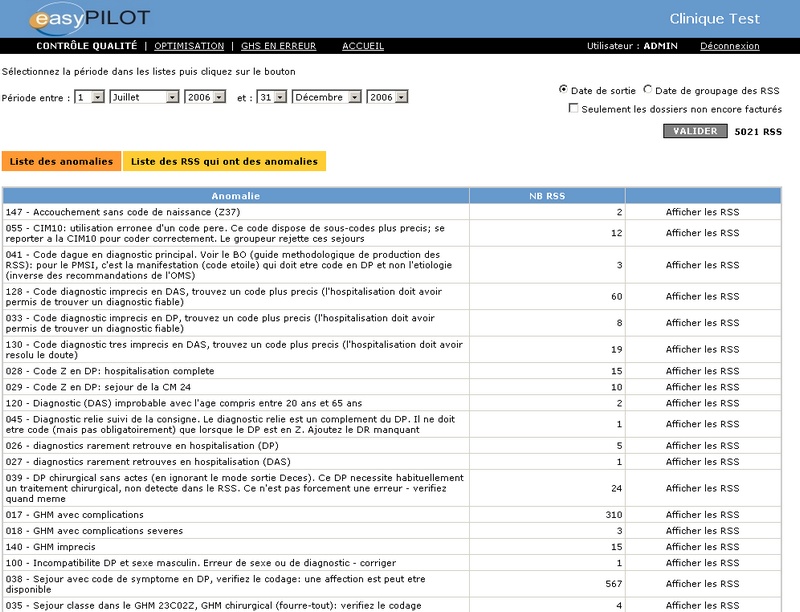This screenshot has height=612, width=800.
Task: Click the 5021 RSS total label
Action: (x=758, y=132)
